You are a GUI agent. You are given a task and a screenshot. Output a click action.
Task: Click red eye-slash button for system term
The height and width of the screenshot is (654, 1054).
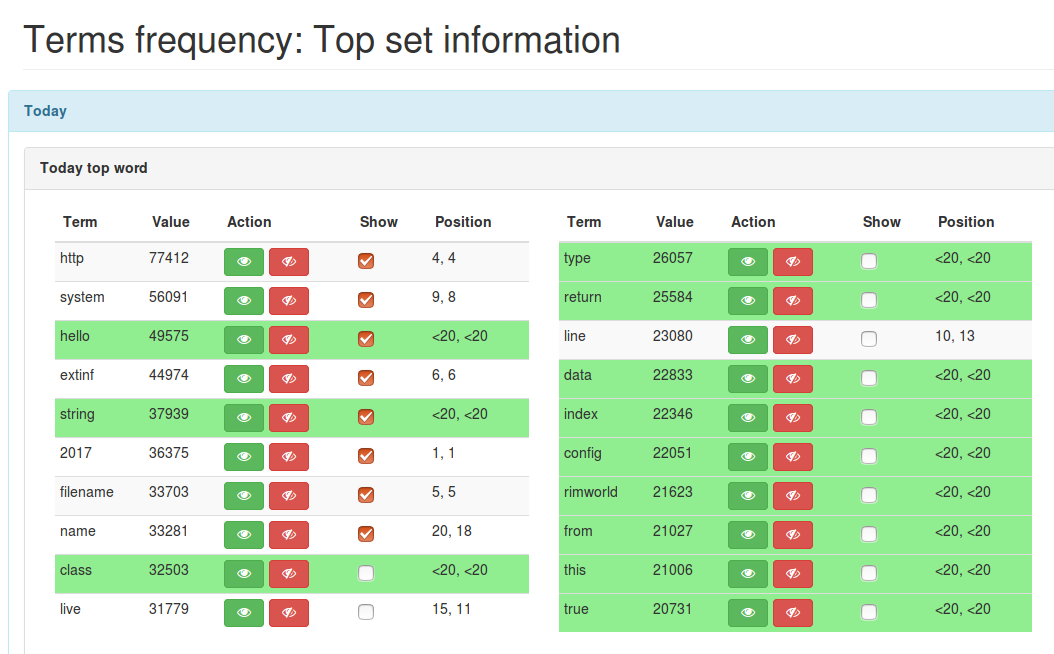289,301
